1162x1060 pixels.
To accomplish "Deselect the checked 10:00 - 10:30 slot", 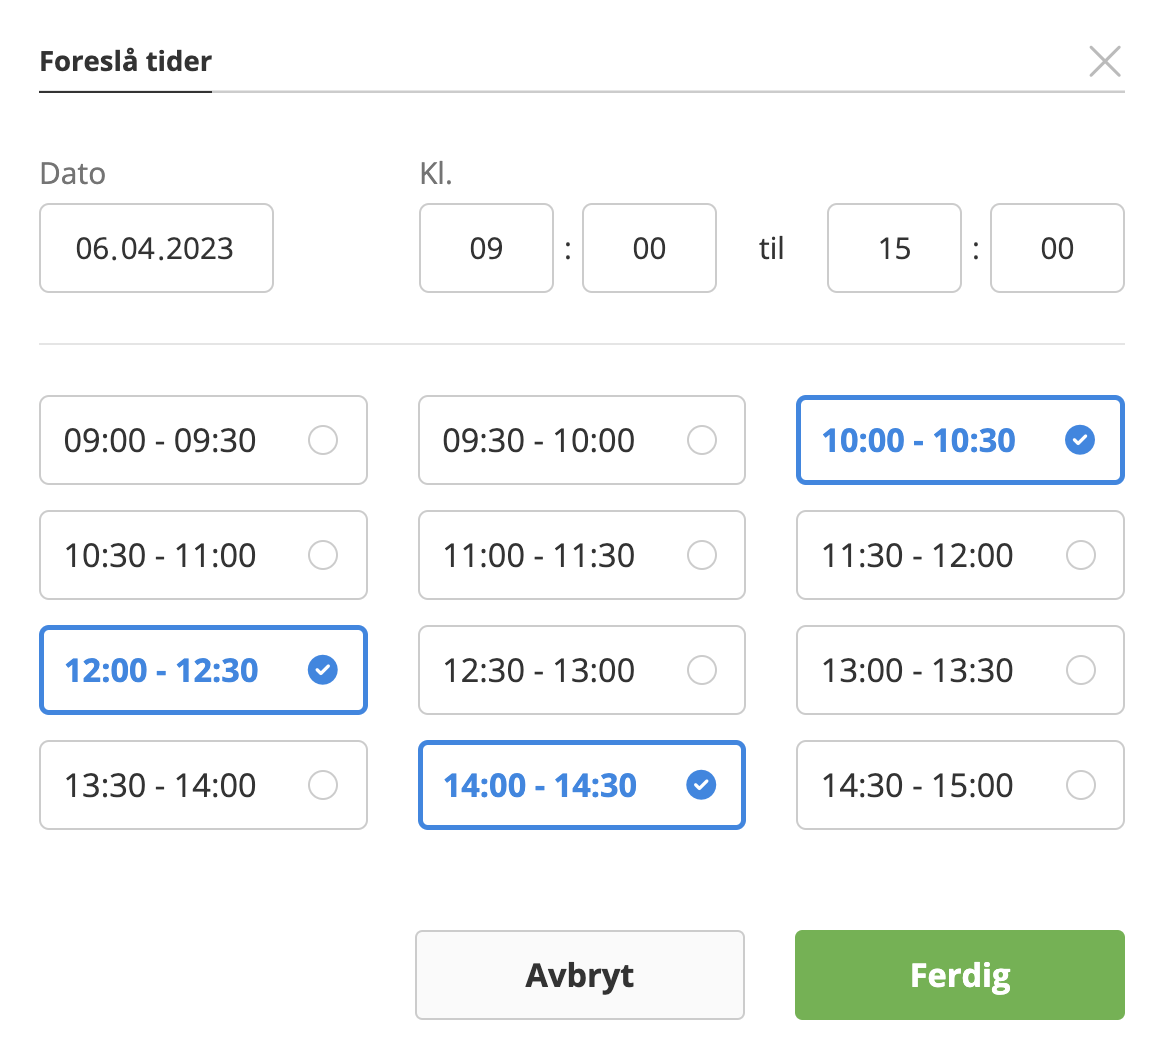I will (x=960, y=440).
